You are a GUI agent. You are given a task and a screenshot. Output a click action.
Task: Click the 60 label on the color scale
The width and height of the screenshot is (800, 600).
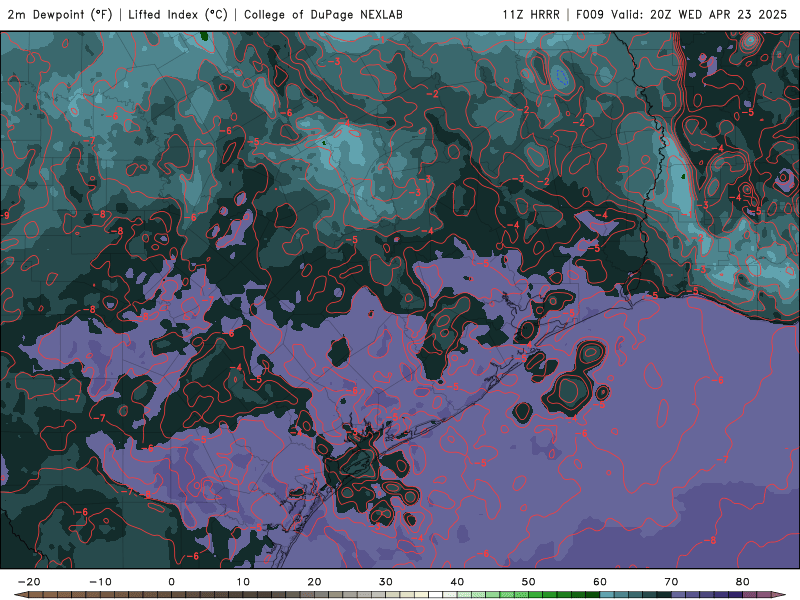coord(600,582)
